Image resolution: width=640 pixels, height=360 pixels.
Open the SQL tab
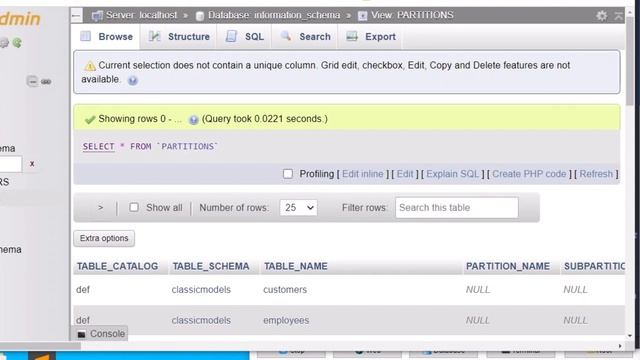pyautogui.click(x=245, y=37)
